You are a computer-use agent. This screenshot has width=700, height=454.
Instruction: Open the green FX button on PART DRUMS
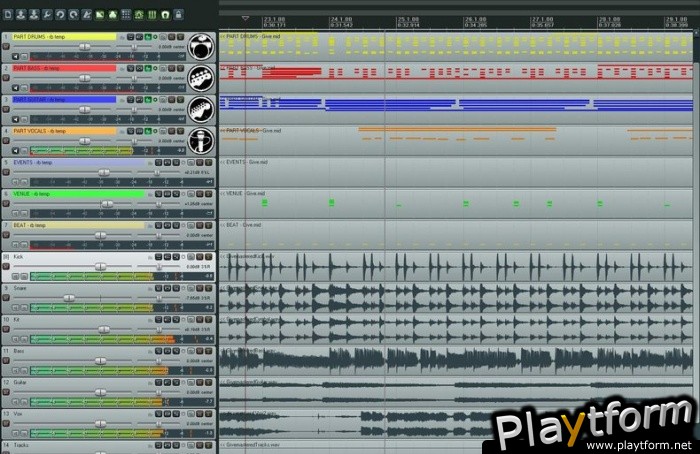click(x=148, y=37)
